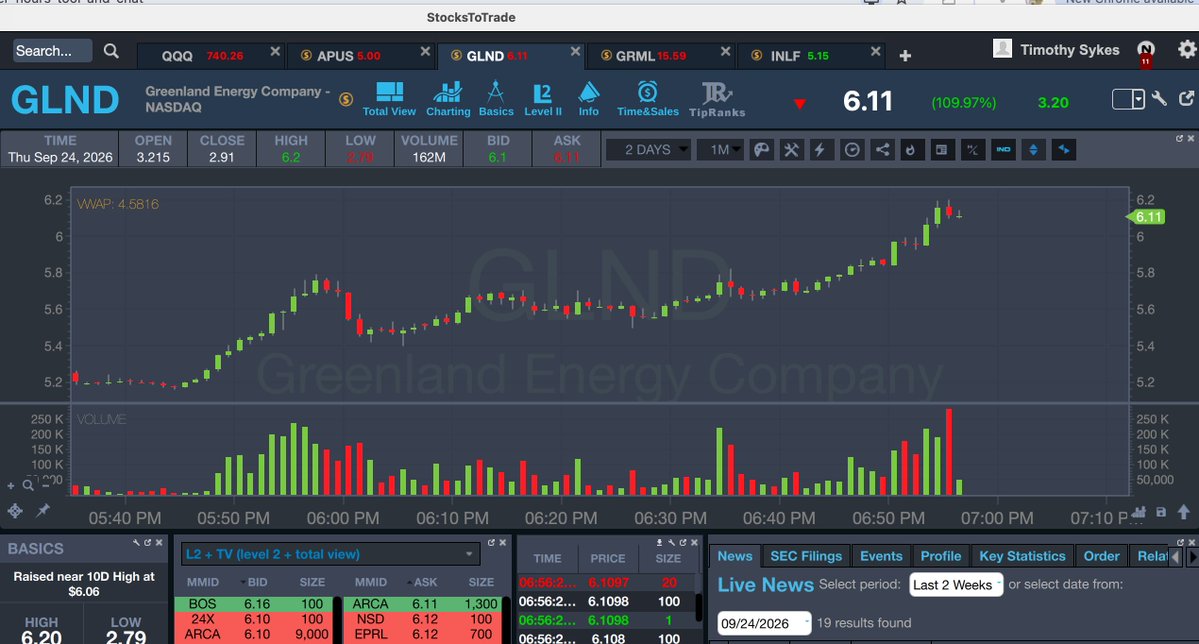Open the L2 + TV view dropdown
This screenshot has height=644, width=1199.
330,555
